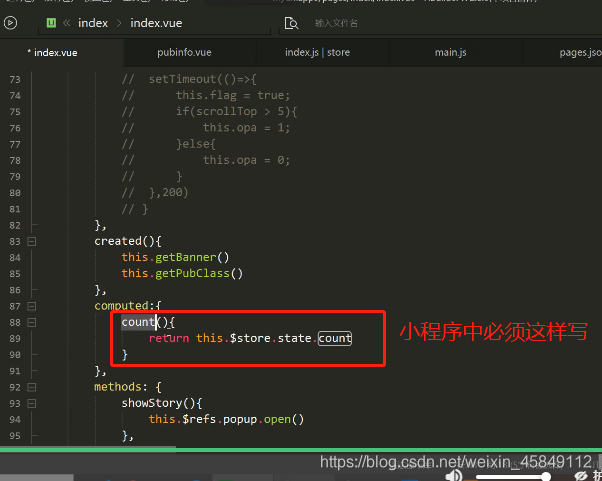
Task: Collapse the created() block at line 83
Action: [32, 241]
